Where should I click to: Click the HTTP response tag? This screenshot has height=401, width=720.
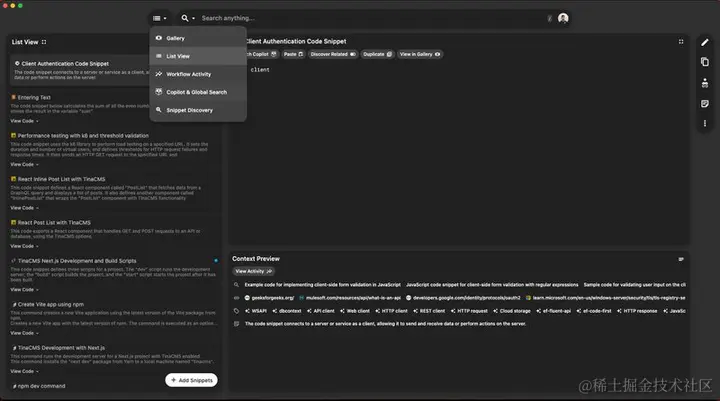(637, 311)
